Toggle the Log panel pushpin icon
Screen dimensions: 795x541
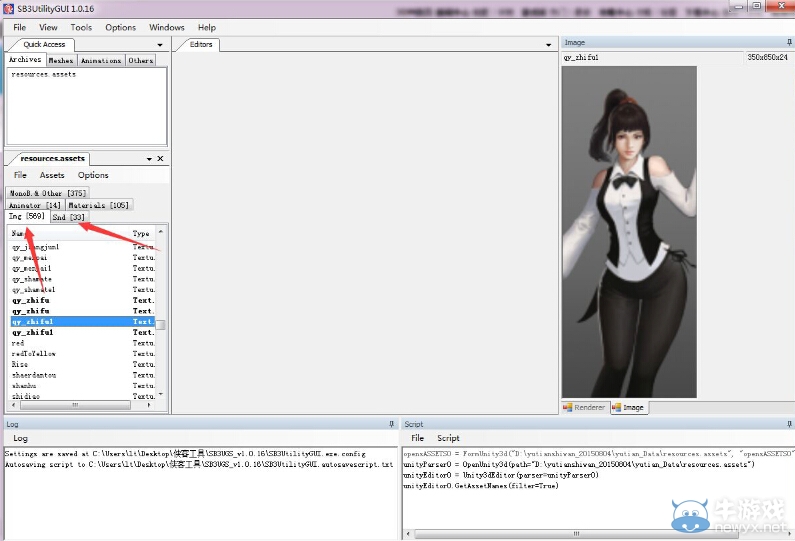click(x=391, y=424)
